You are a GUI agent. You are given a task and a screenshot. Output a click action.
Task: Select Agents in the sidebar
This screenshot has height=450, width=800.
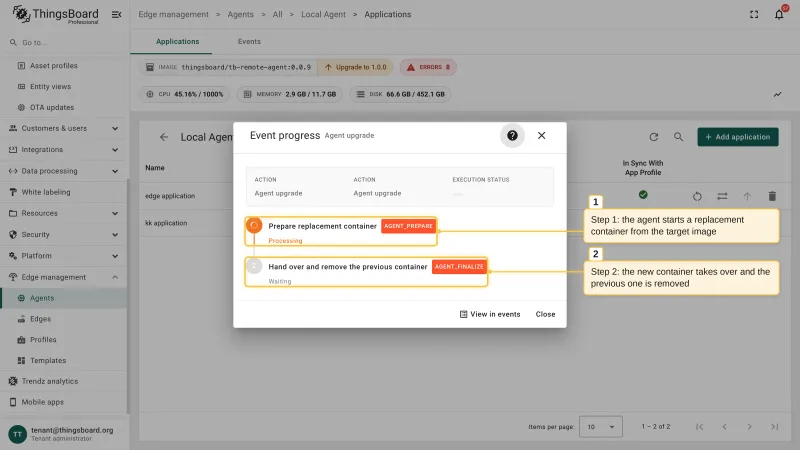click(x=64, y=298)
